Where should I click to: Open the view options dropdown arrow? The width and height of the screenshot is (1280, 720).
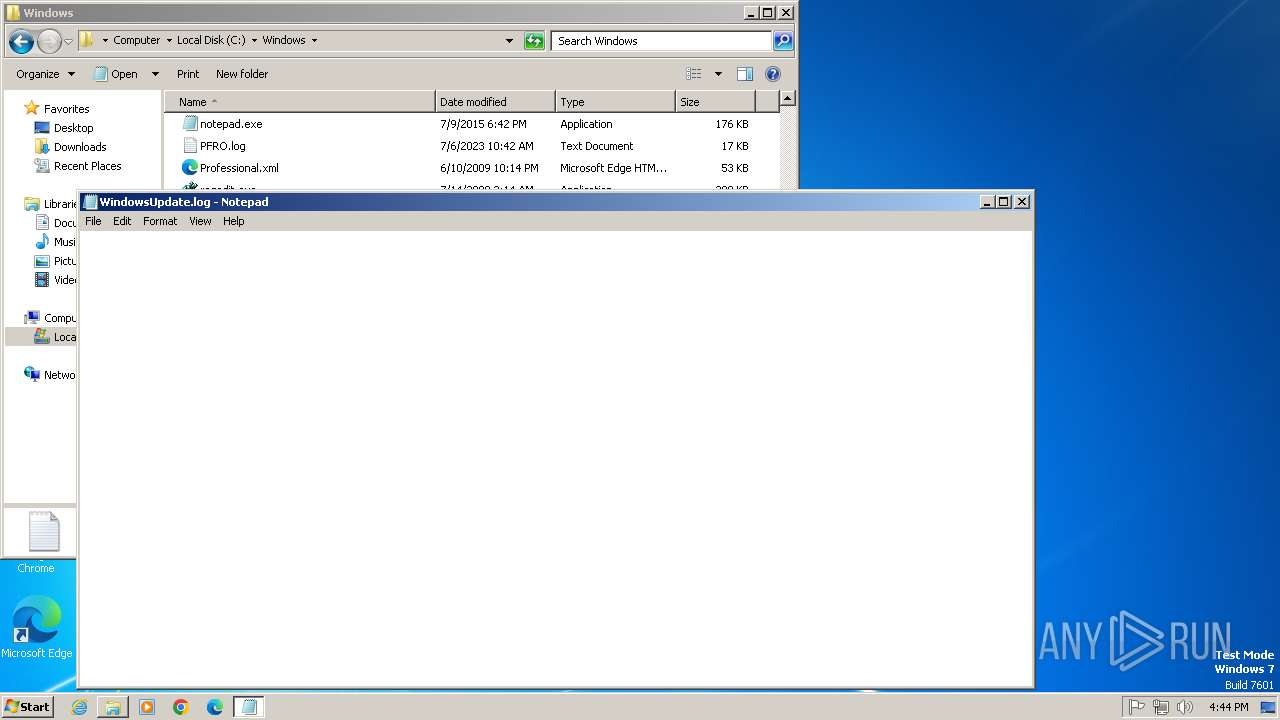pyautogui.click(x=718, y=74)
